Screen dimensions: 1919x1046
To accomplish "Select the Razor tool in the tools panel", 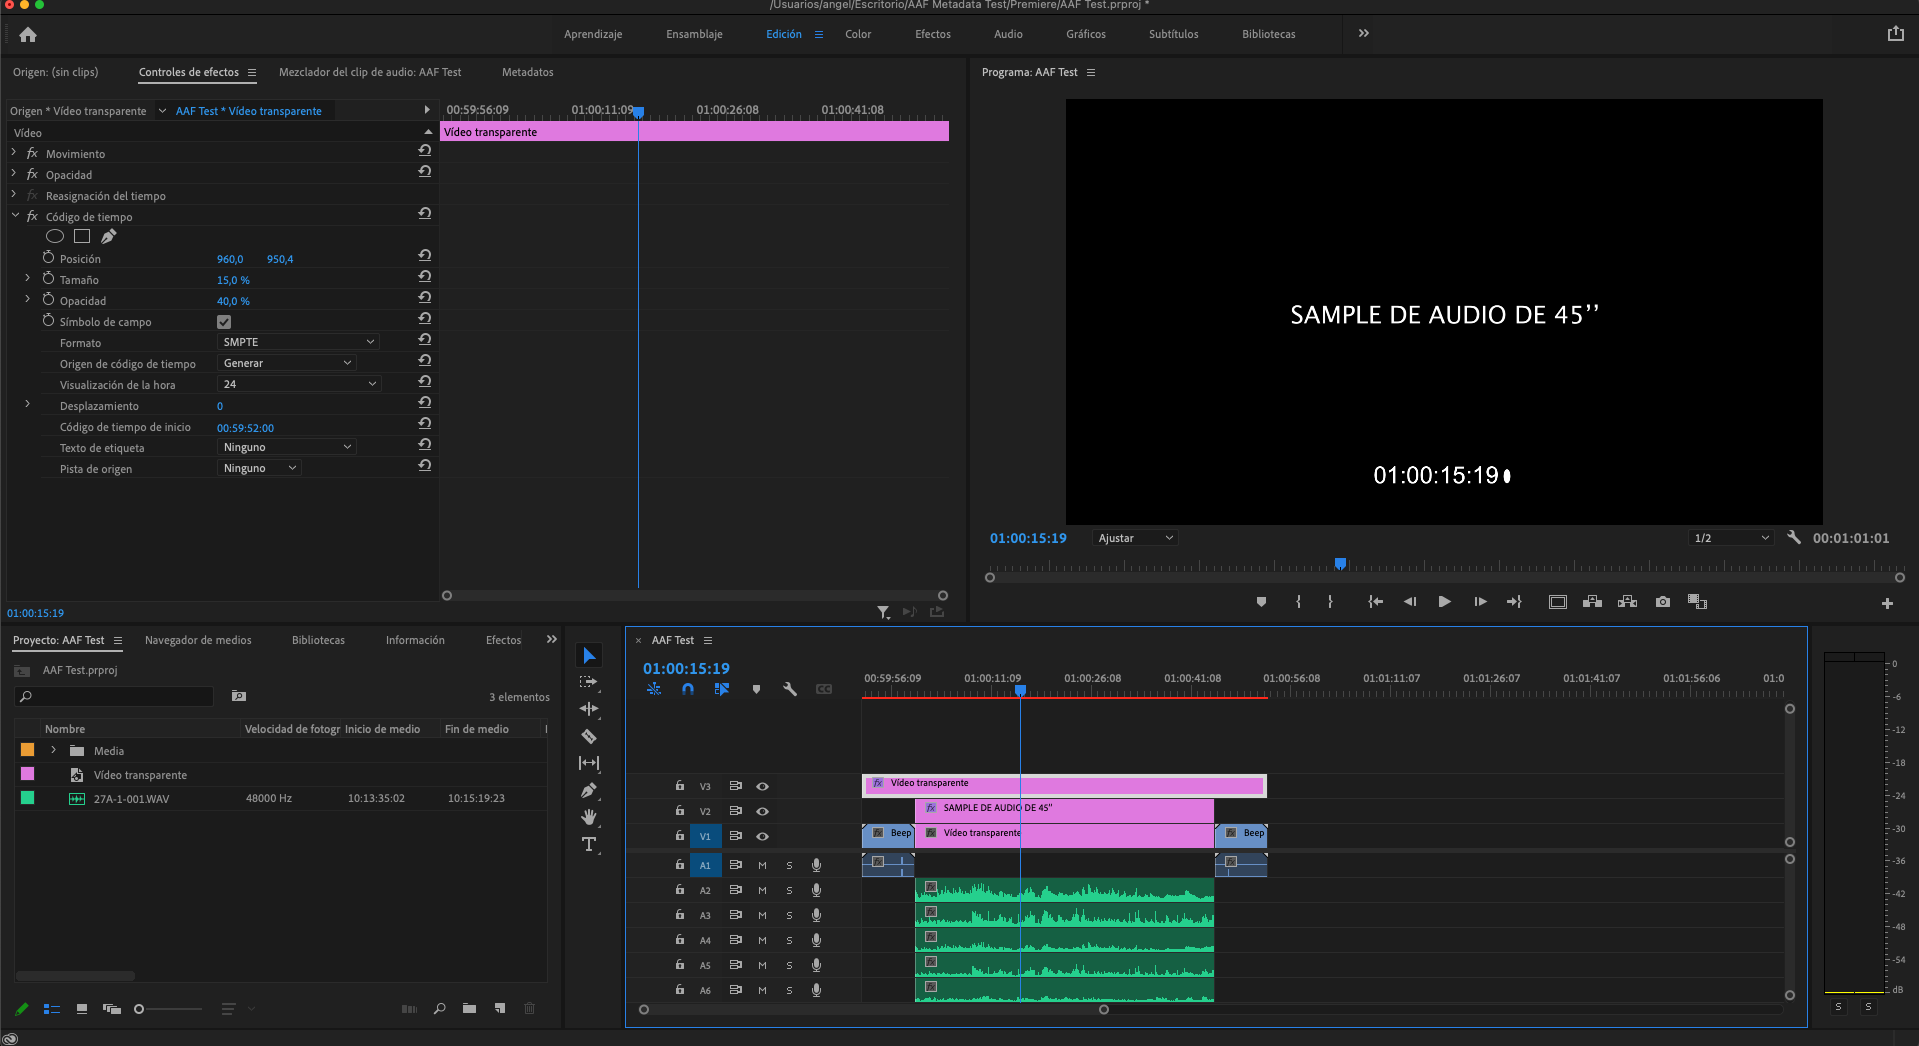I will (589, 737).
